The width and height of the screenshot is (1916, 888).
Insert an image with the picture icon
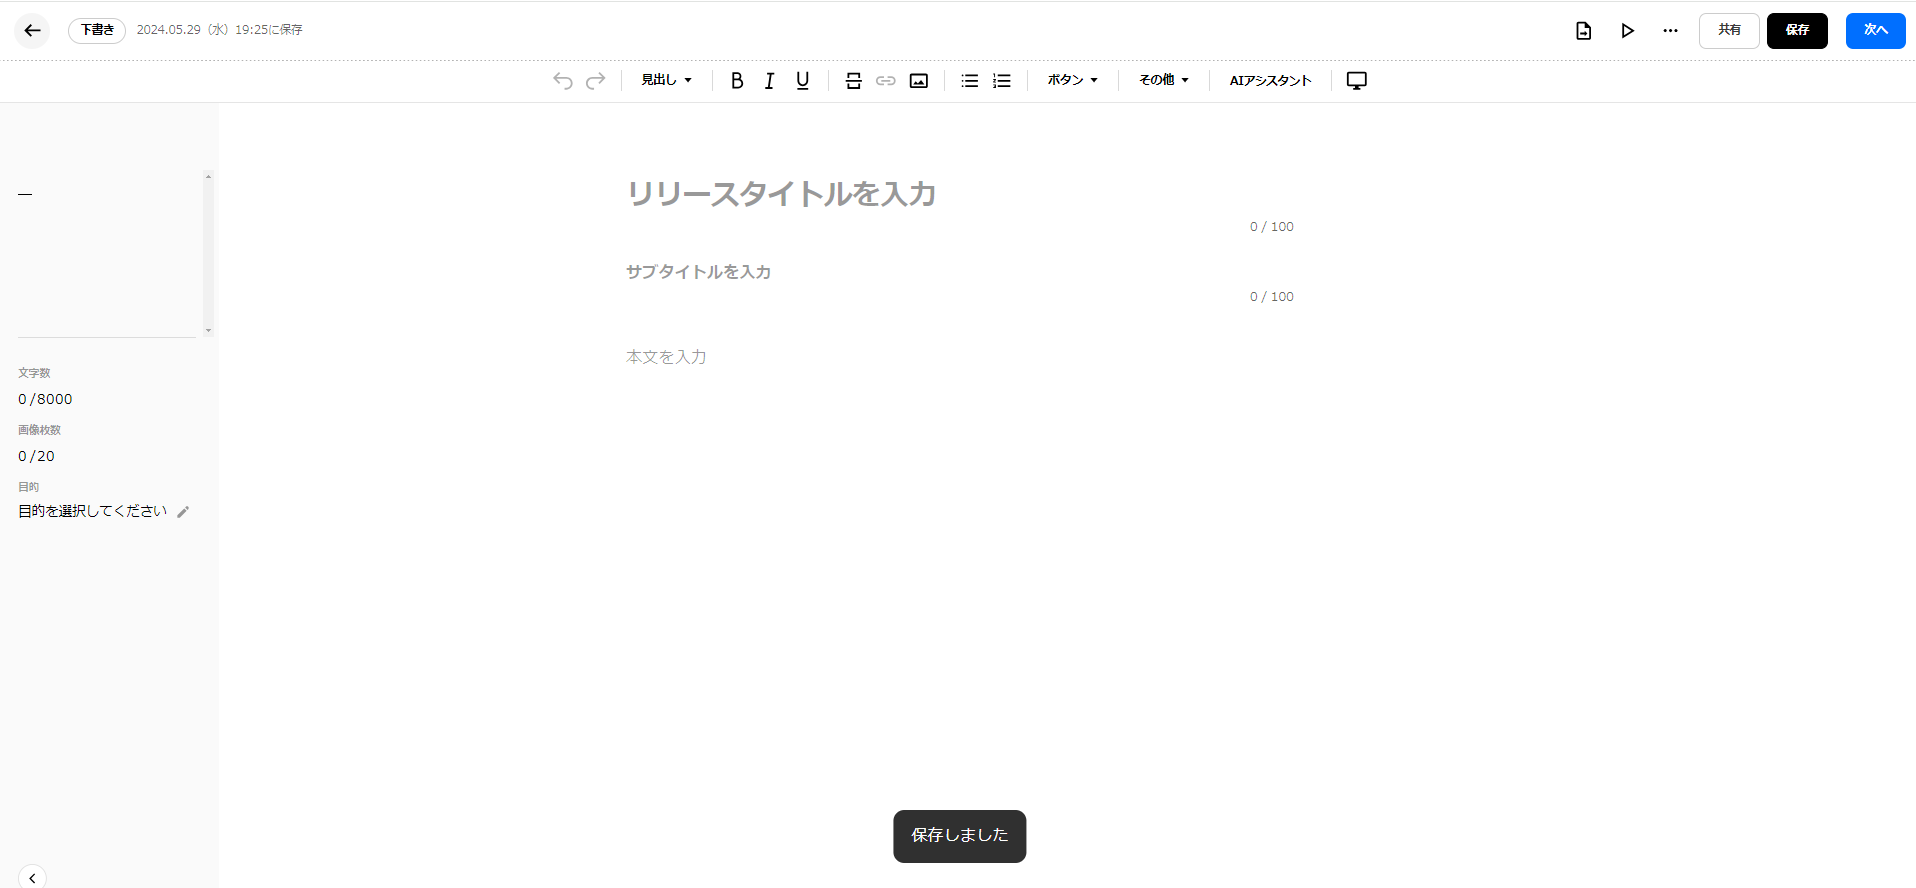click(x=919, y=81)
